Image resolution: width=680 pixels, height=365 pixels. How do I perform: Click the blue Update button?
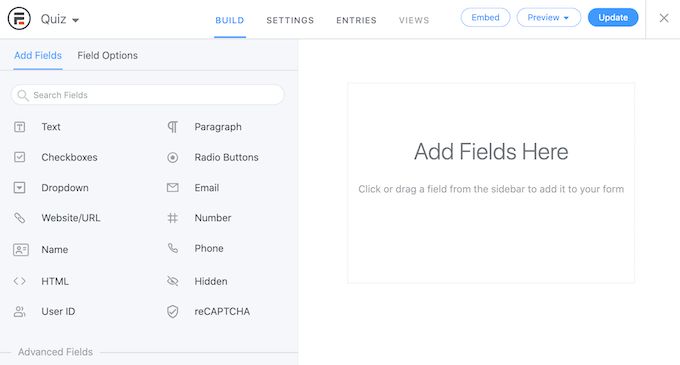(613, 17)
